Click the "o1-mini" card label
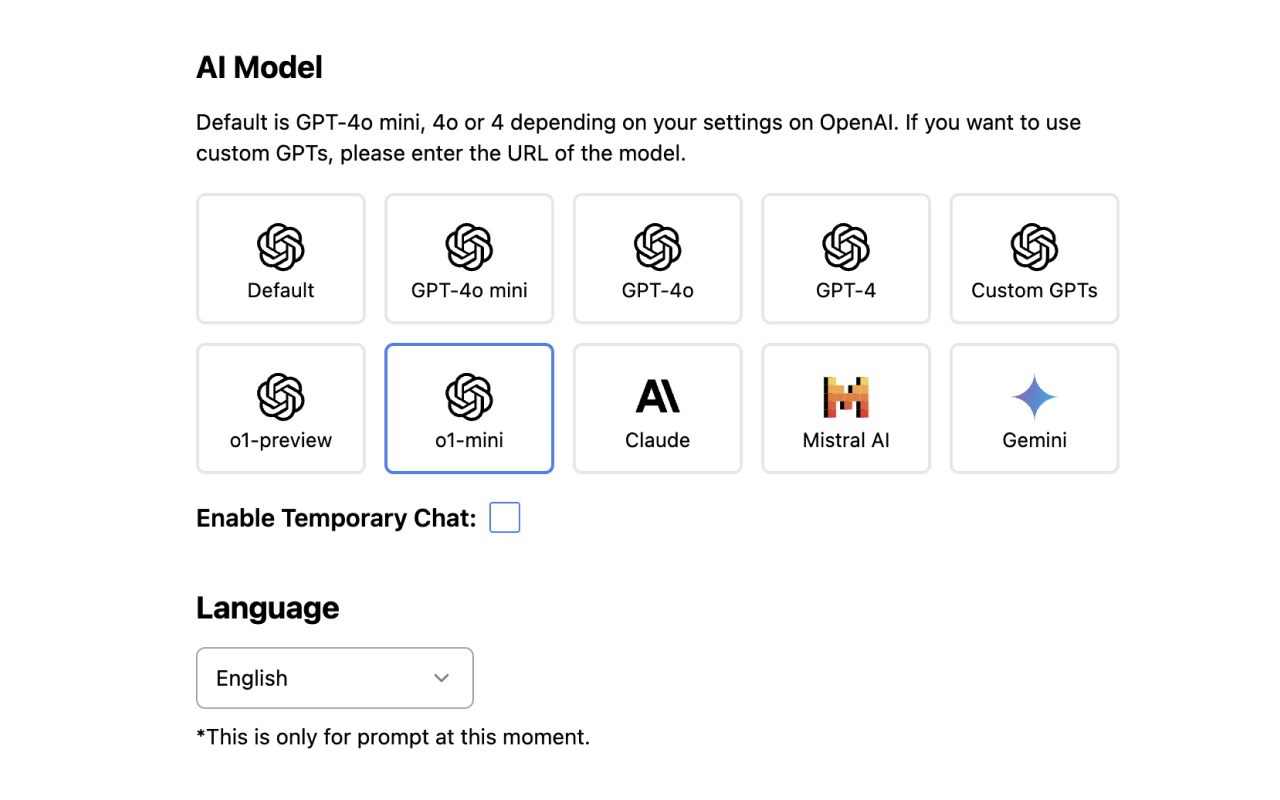This screenshot has height=800, width=1280. point(469,440)
